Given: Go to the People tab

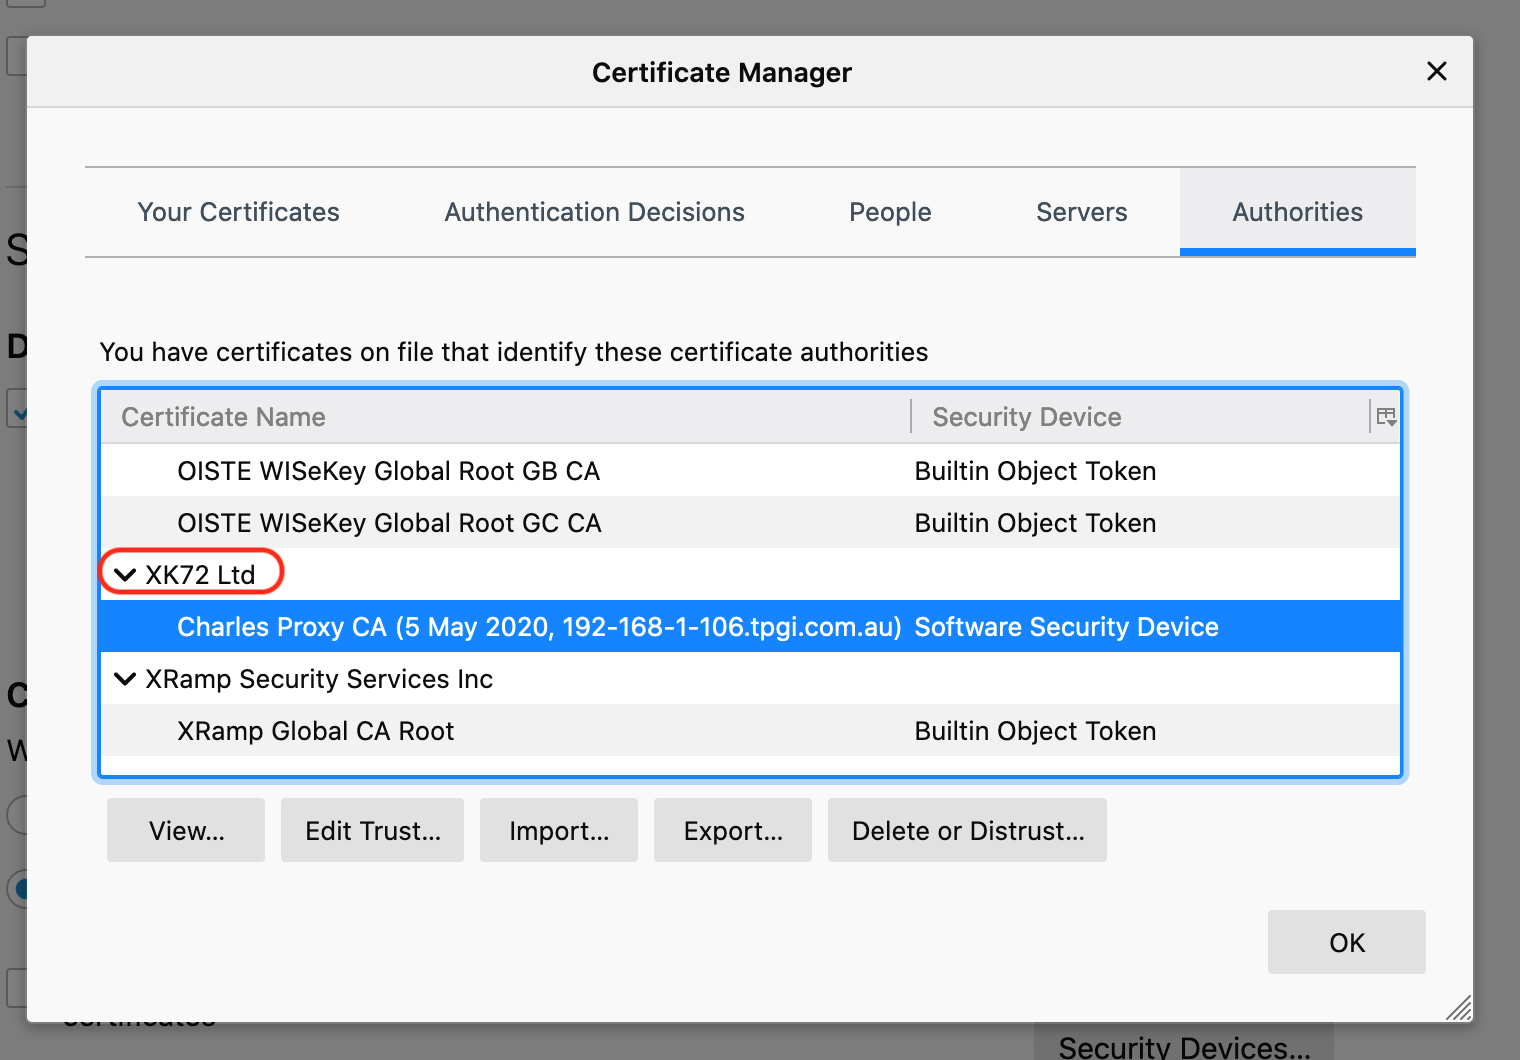Looking at the screenshot, I should pos(890,212).
